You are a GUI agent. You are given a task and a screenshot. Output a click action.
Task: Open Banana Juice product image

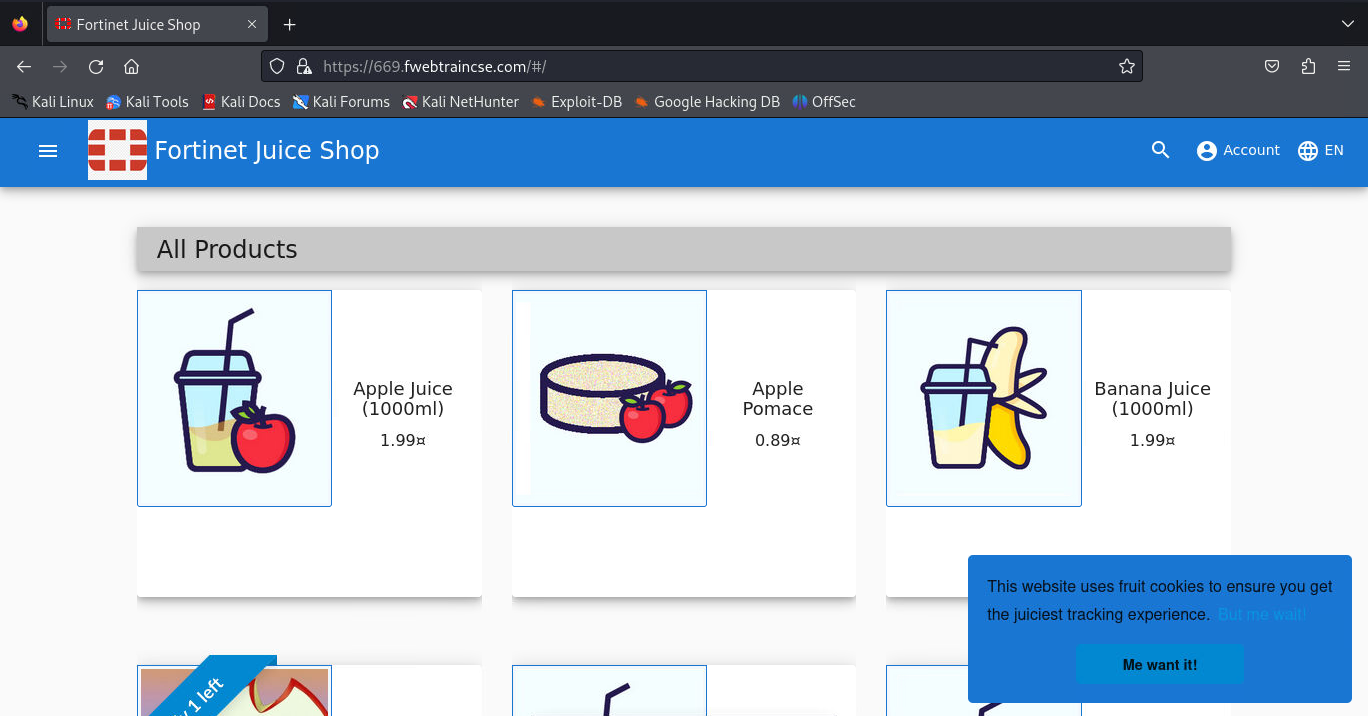(x=983, y=398)
